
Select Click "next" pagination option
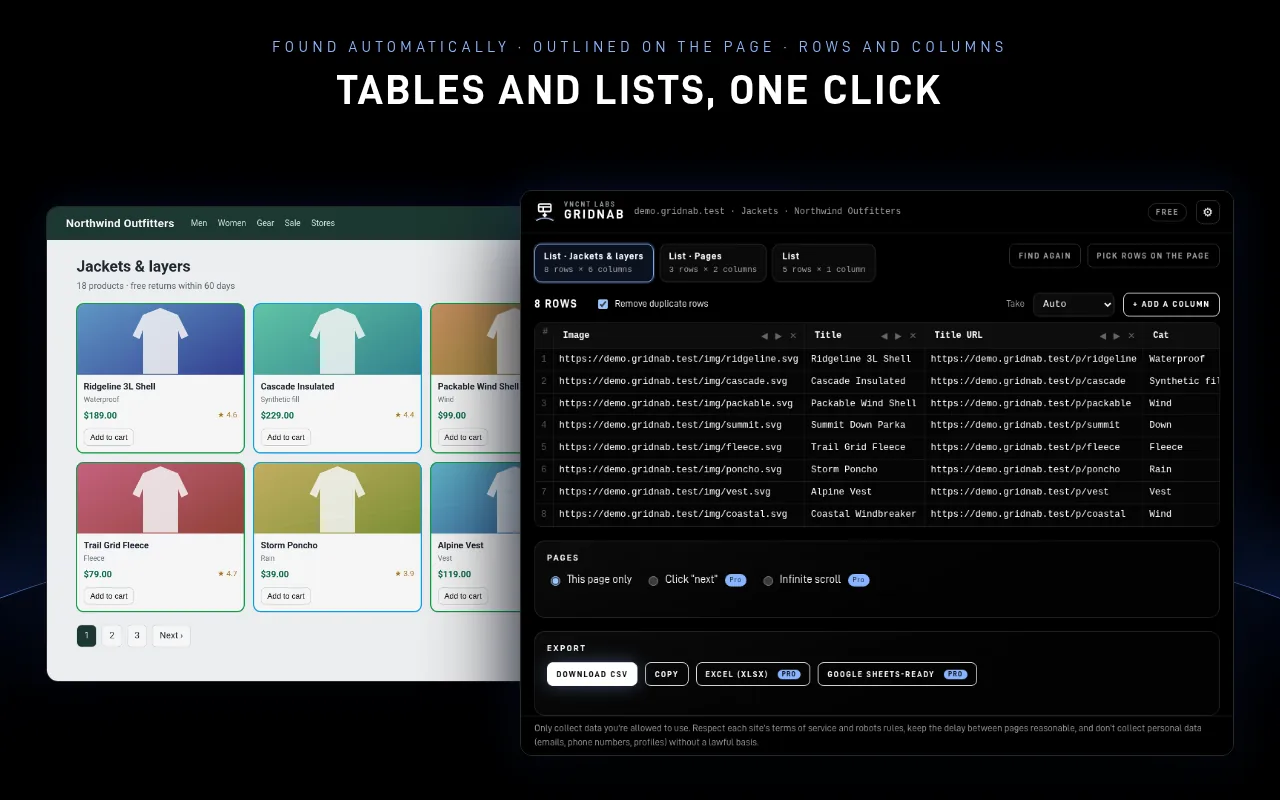pos(653,580)
